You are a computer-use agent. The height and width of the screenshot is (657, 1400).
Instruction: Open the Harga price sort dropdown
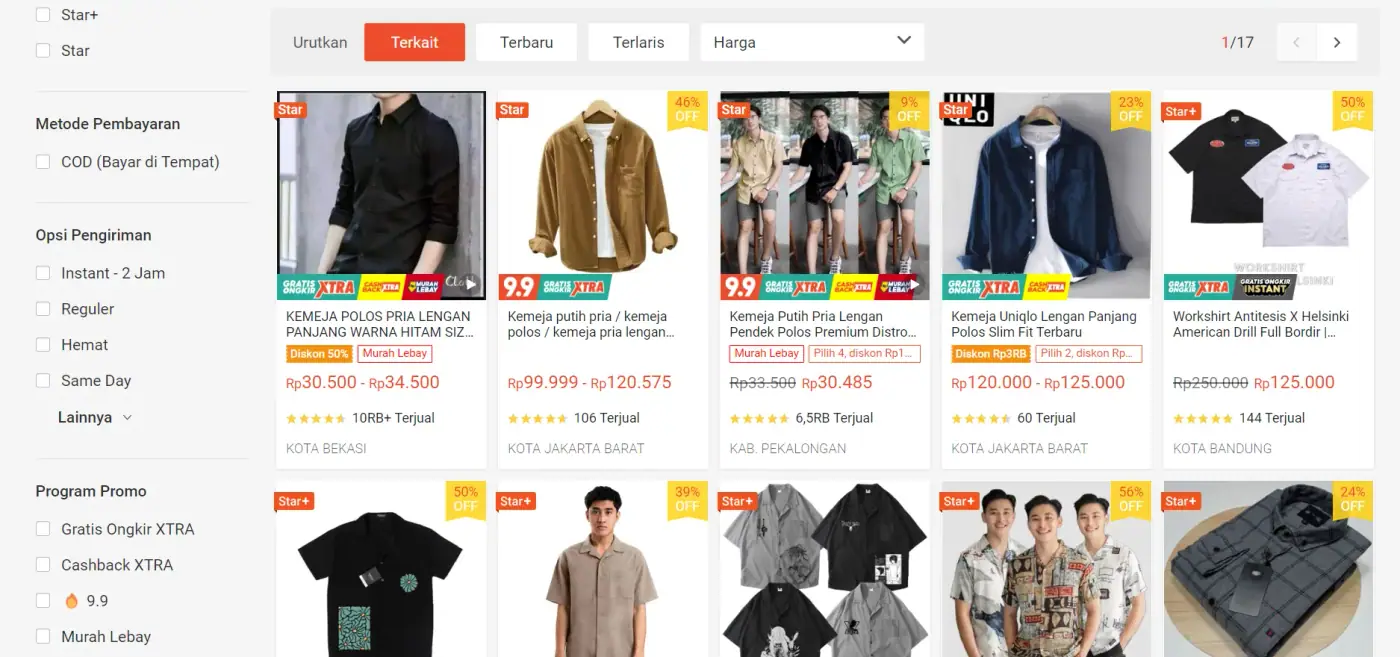click(x=812, y=42)
